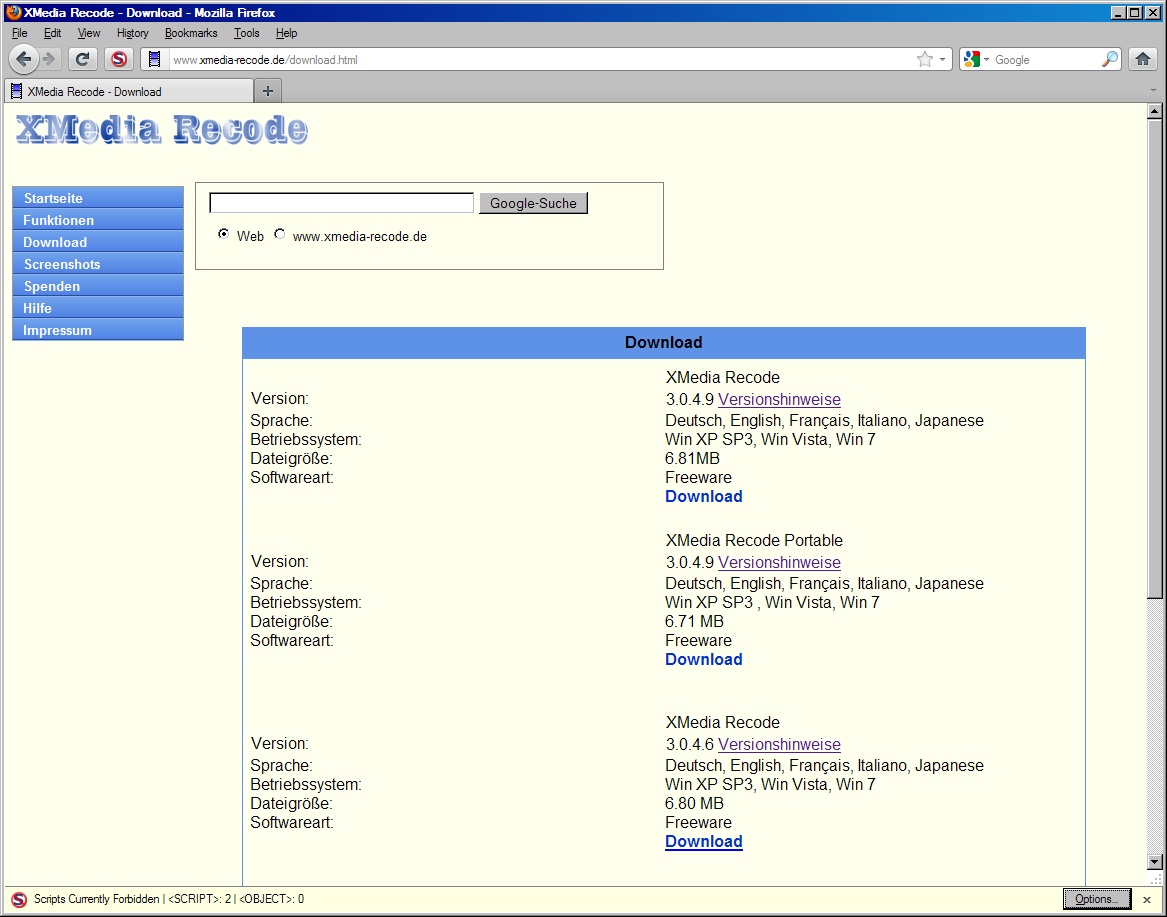The width and height of the screenshot is (1167, 917).
Task: Click the vertical scrollbar thumb
Action: [x=1154, y=359]
